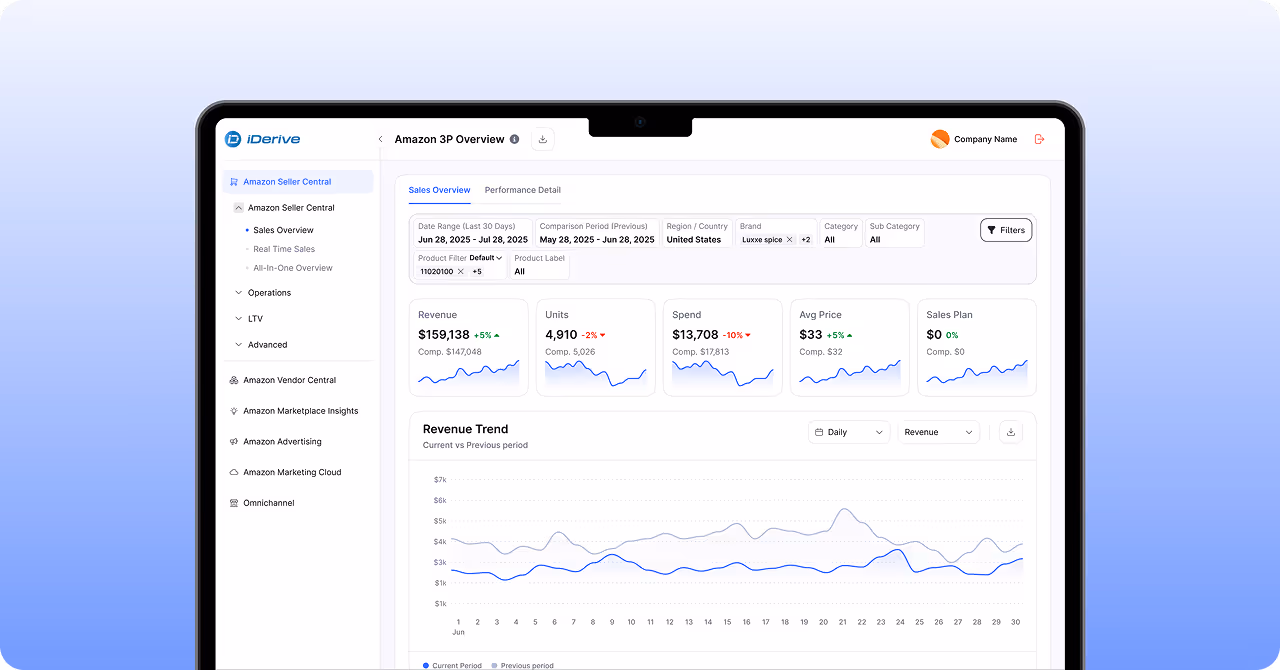Screen dimensions: 1280x670
Task: Click the $159,138 revenue value
Action: [x=444, y=335]
